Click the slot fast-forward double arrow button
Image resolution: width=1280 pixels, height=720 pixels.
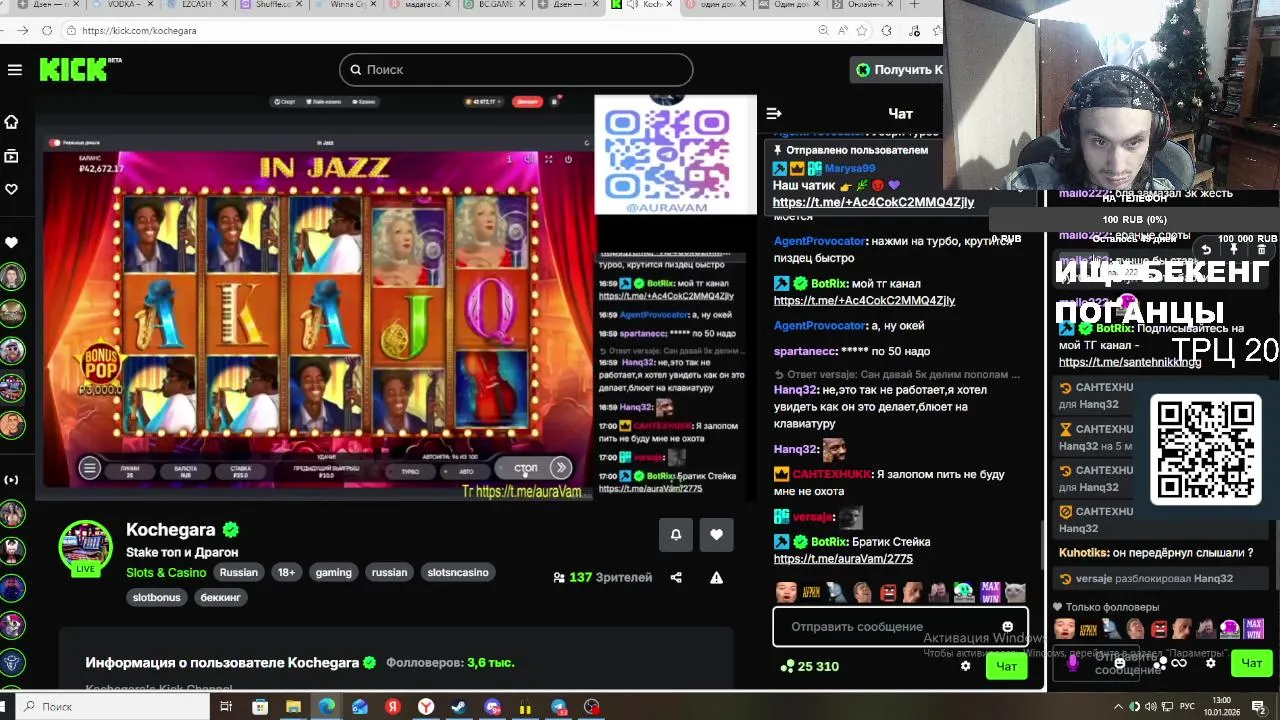coord(561,468)
